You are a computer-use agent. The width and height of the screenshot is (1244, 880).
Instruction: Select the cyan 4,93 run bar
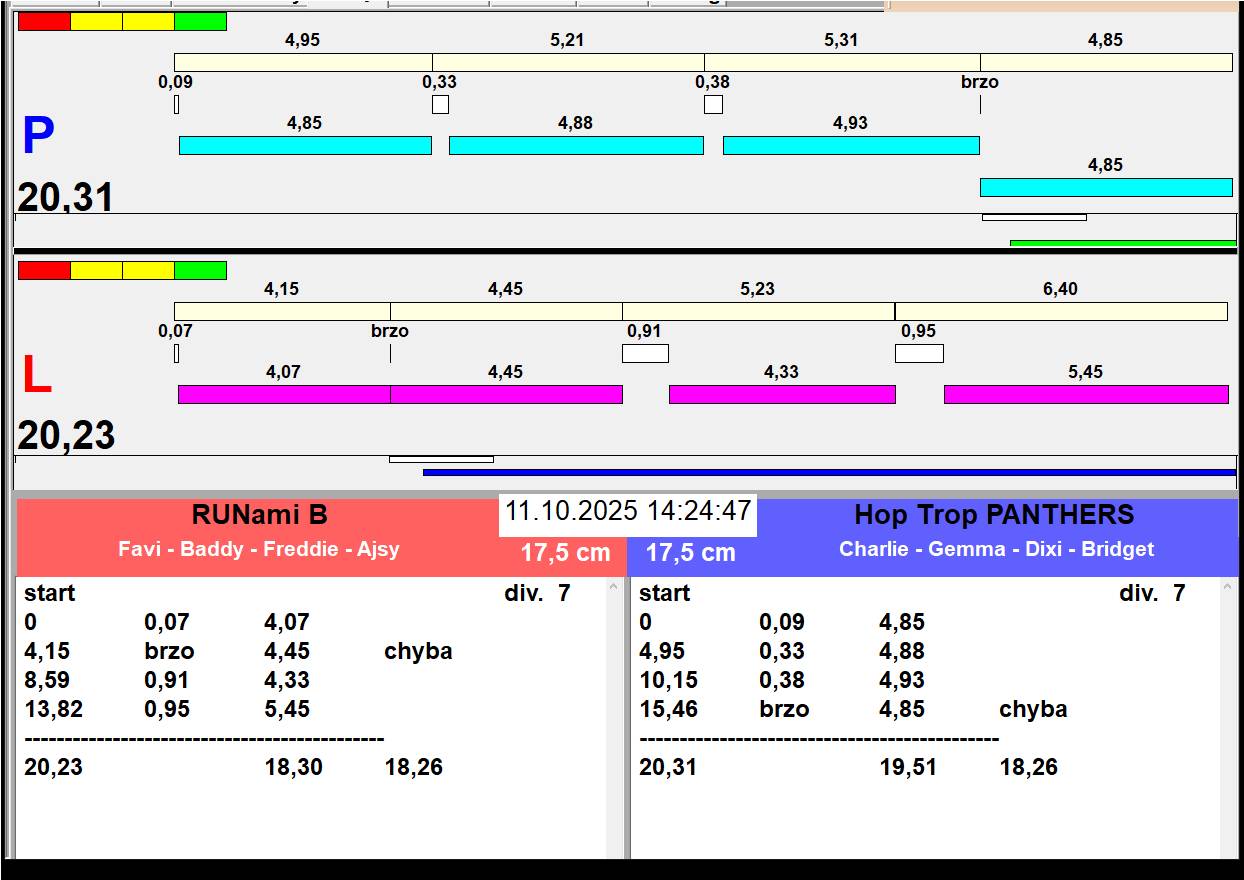point(851,146)
